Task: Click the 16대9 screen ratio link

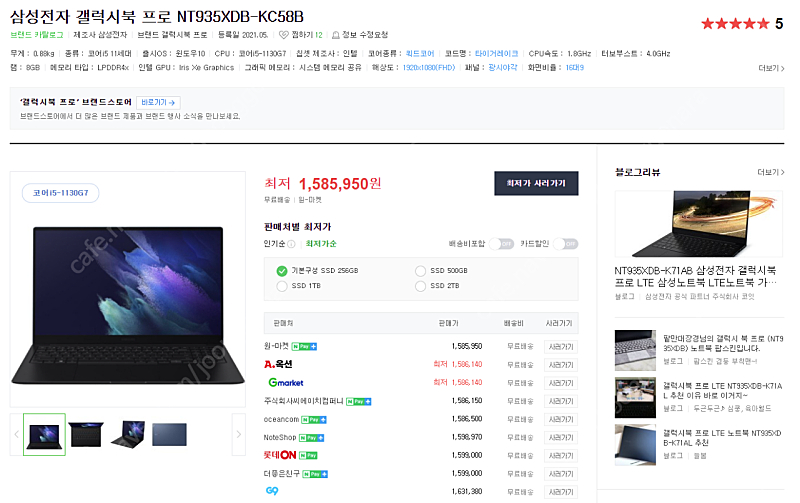Action: 574,67
